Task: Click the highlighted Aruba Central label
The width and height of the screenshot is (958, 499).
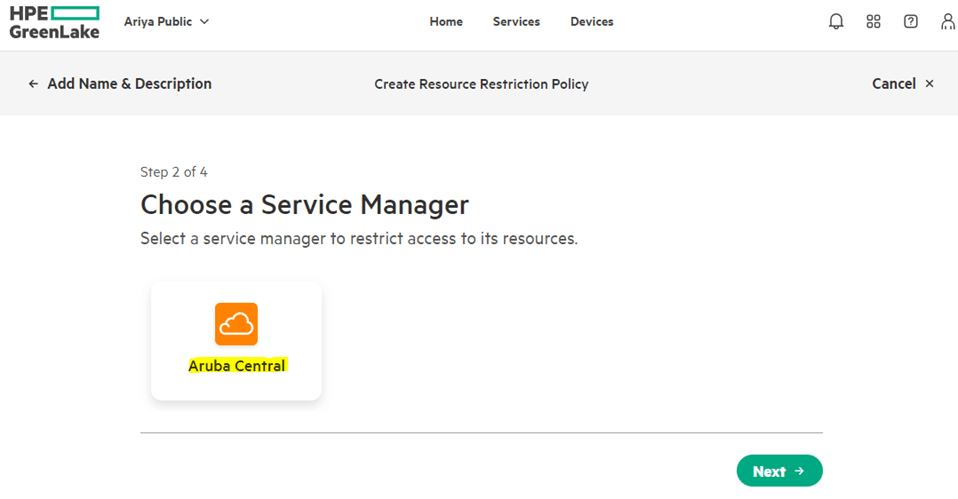Action: click(237, 366)
